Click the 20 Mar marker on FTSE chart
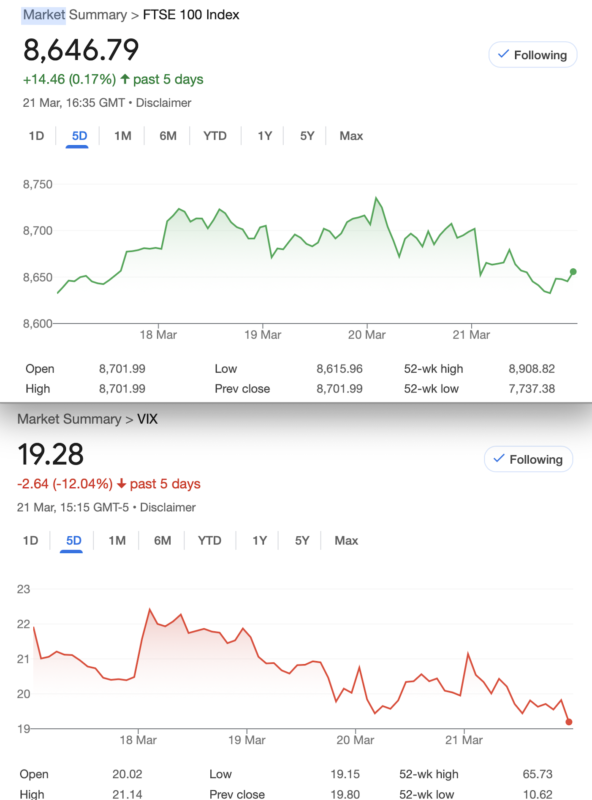The height and width of the screenshot is (800, 592). coord(367,335)
